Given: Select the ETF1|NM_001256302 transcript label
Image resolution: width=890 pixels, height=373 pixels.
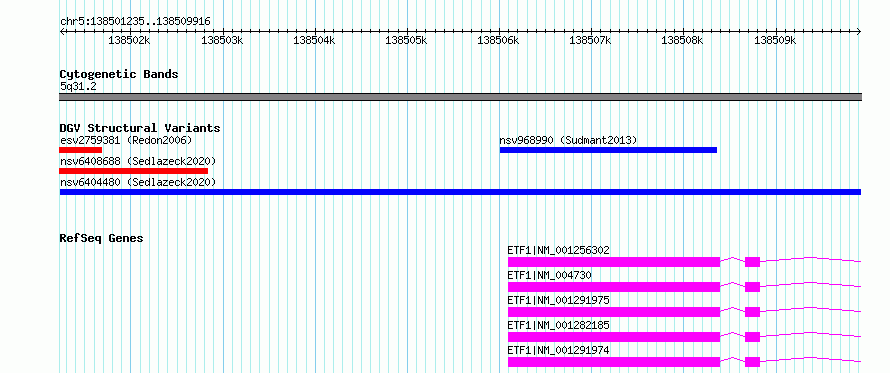Looking at the screenshot, I should click(x=559, y=250).
